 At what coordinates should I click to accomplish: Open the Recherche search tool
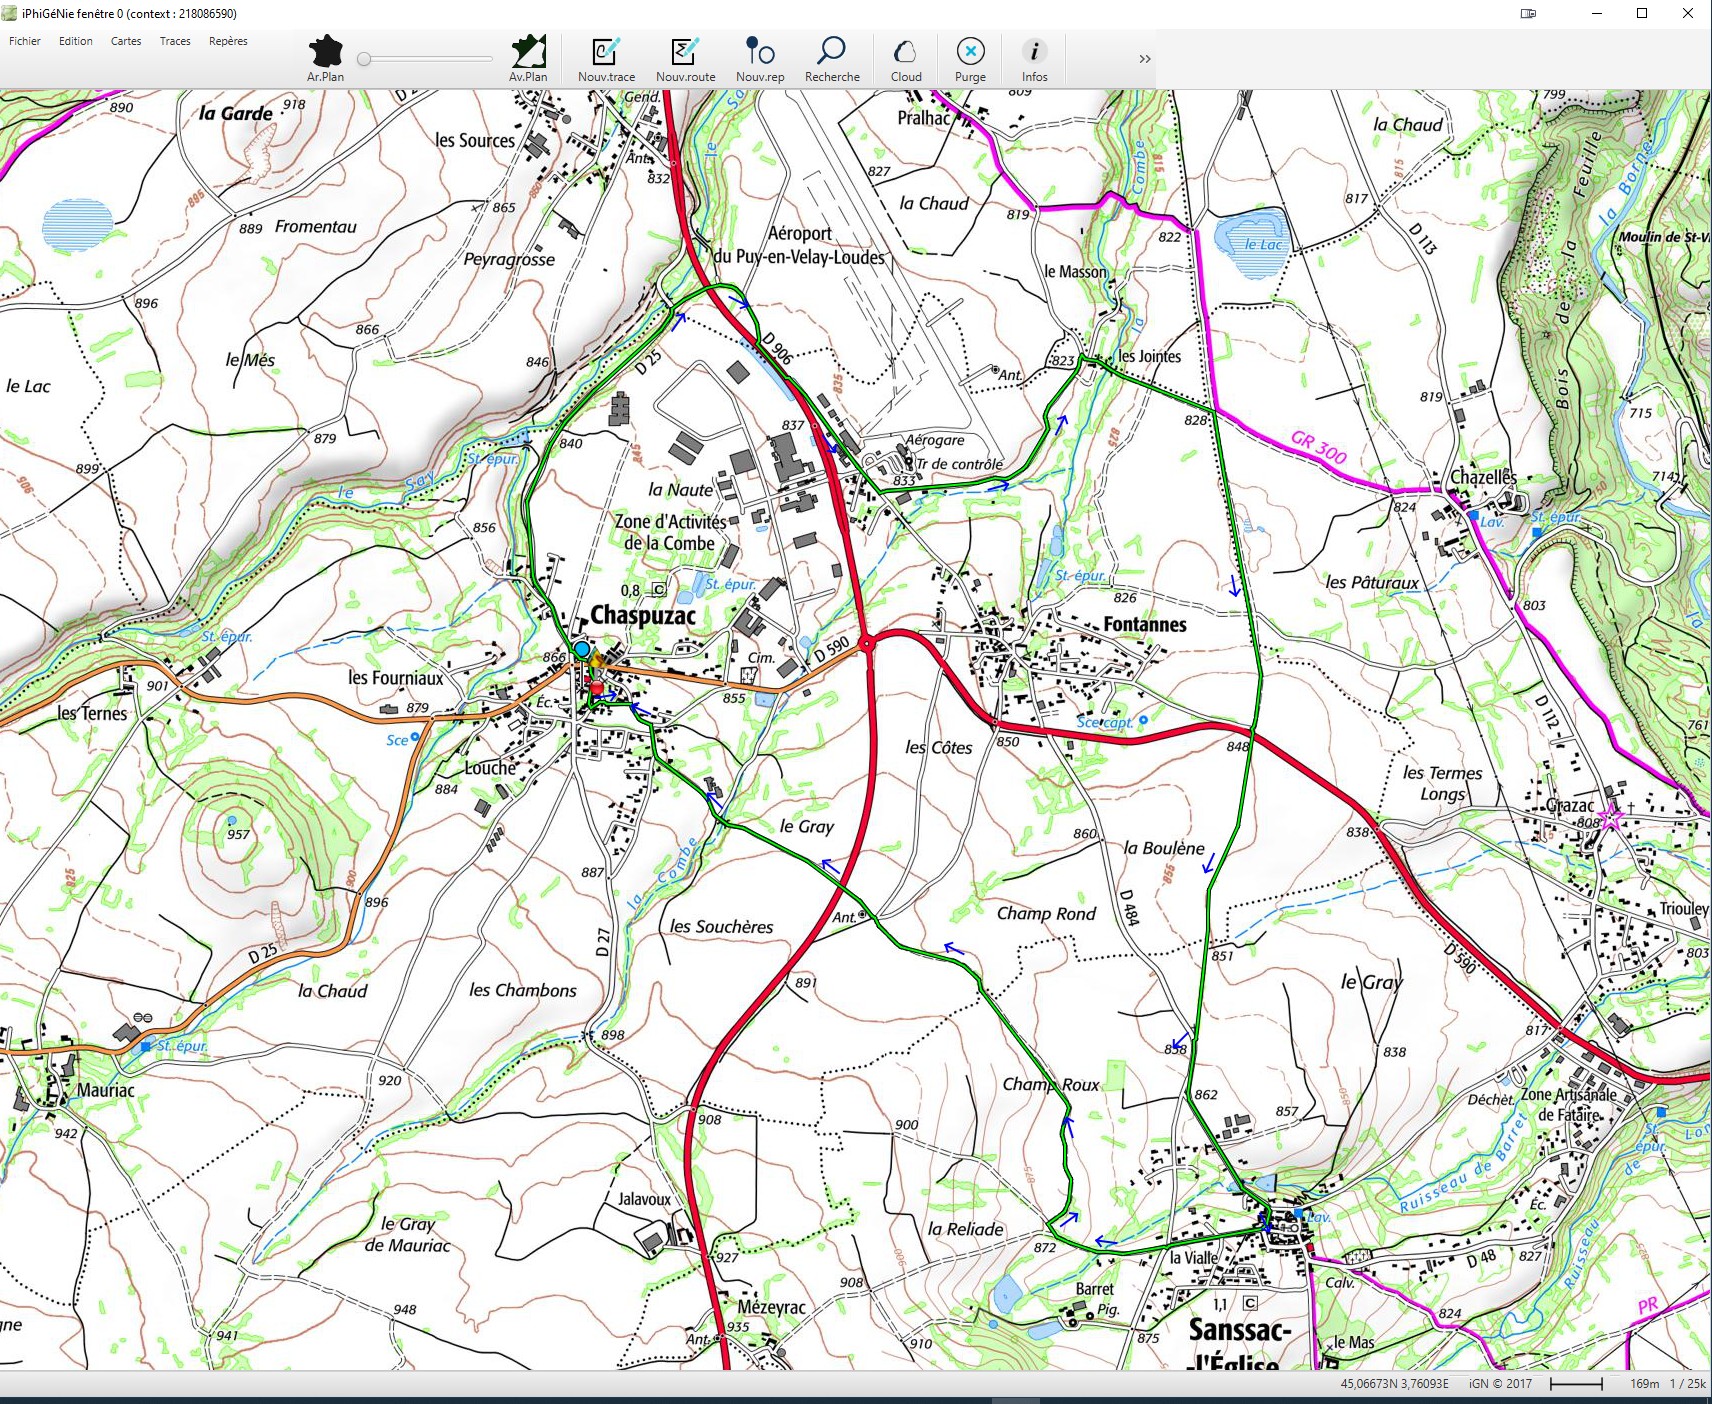(x=831, y=52)
